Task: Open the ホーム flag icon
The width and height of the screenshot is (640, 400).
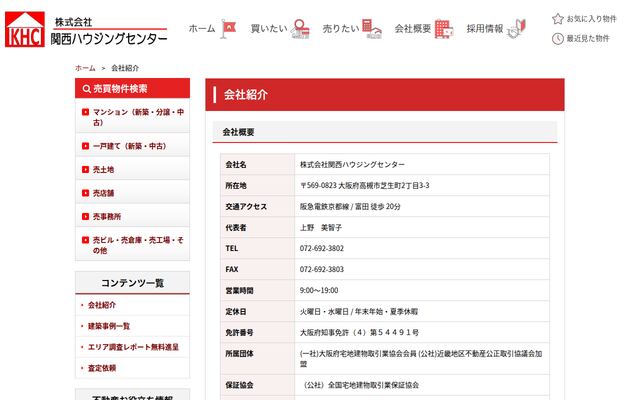Action: tap(228, 29)
